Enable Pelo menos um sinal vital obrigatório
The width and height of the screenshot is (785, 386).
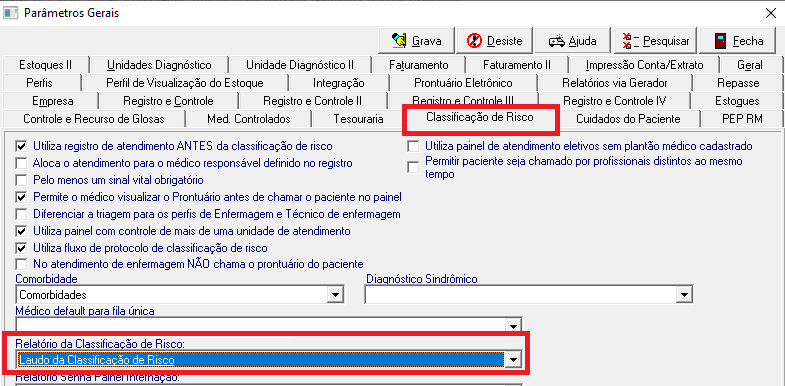pos(22,180)
